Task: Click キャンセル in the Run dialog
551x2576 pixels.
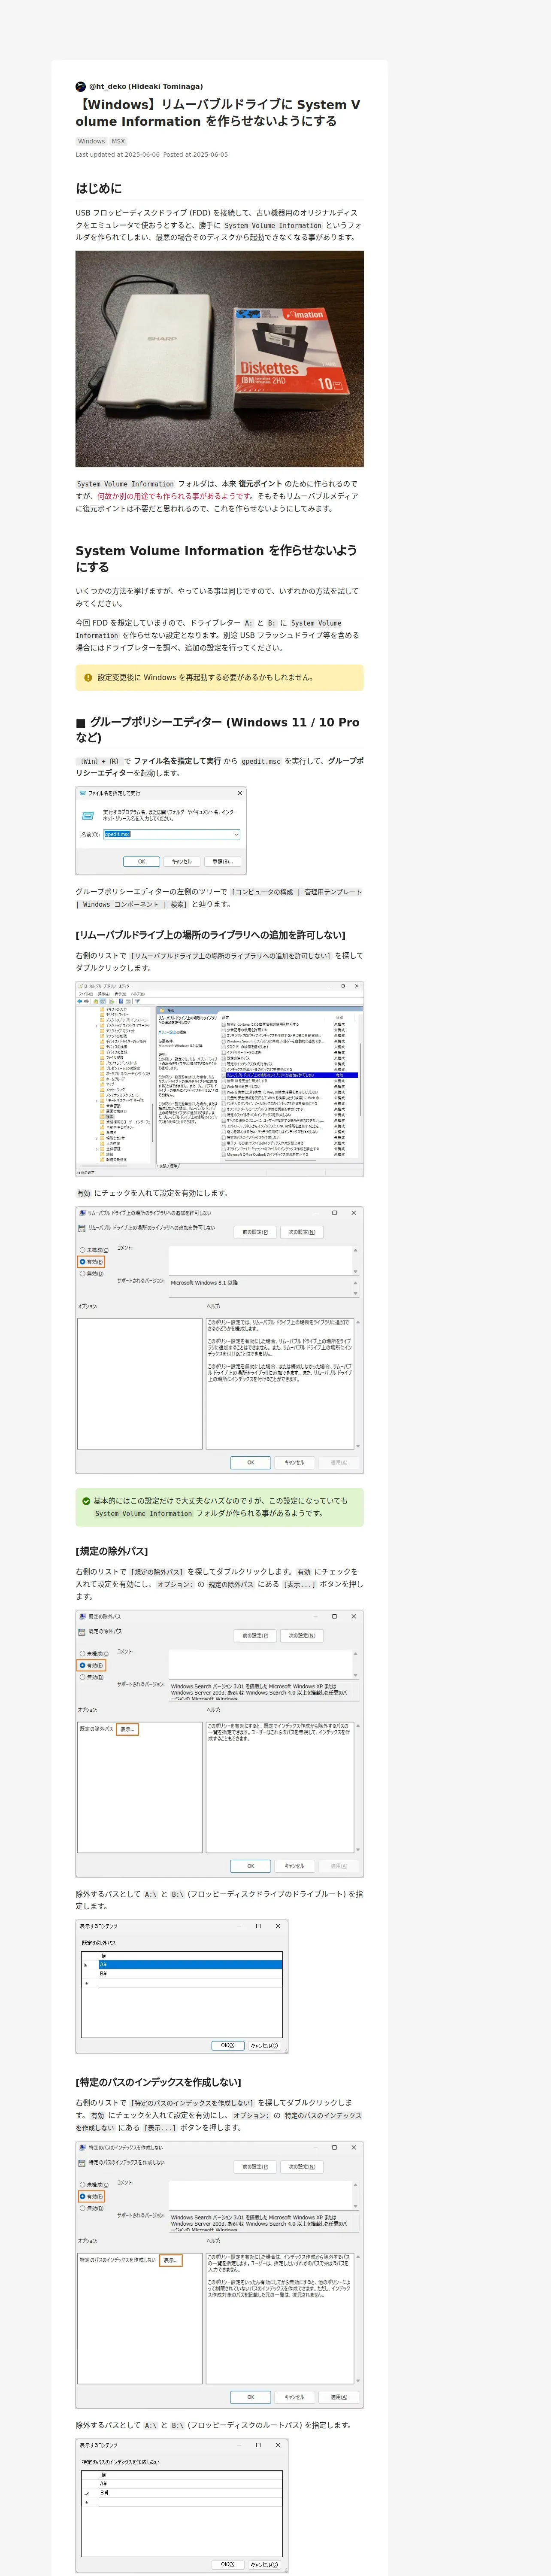Action: point(181,861)
